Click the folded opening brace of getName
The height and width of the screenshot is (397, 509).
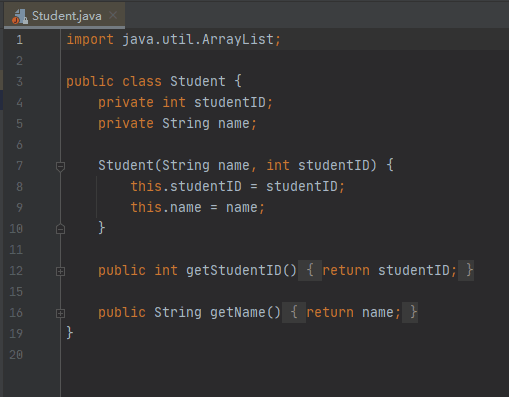pyautogui.click(x=294, y=312)
